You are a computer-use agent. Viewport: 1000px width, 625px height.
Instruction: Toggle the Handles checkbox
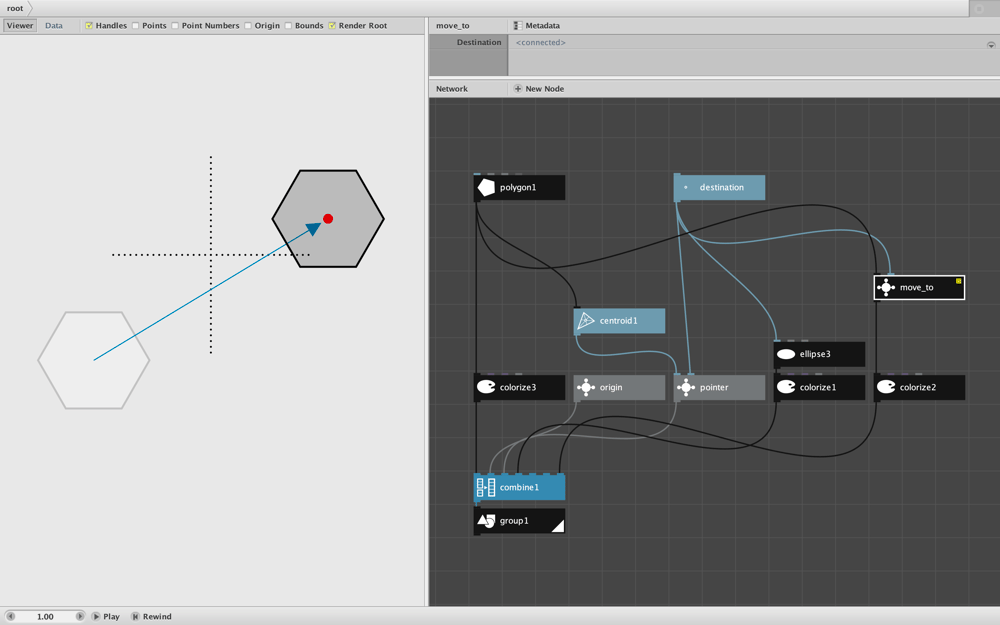point(89,26)
